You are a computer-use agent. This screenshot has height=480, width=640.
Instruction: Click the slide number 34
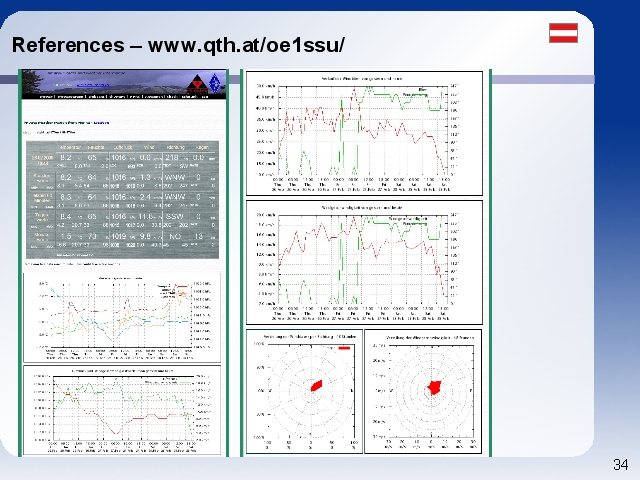coord(620,464)
